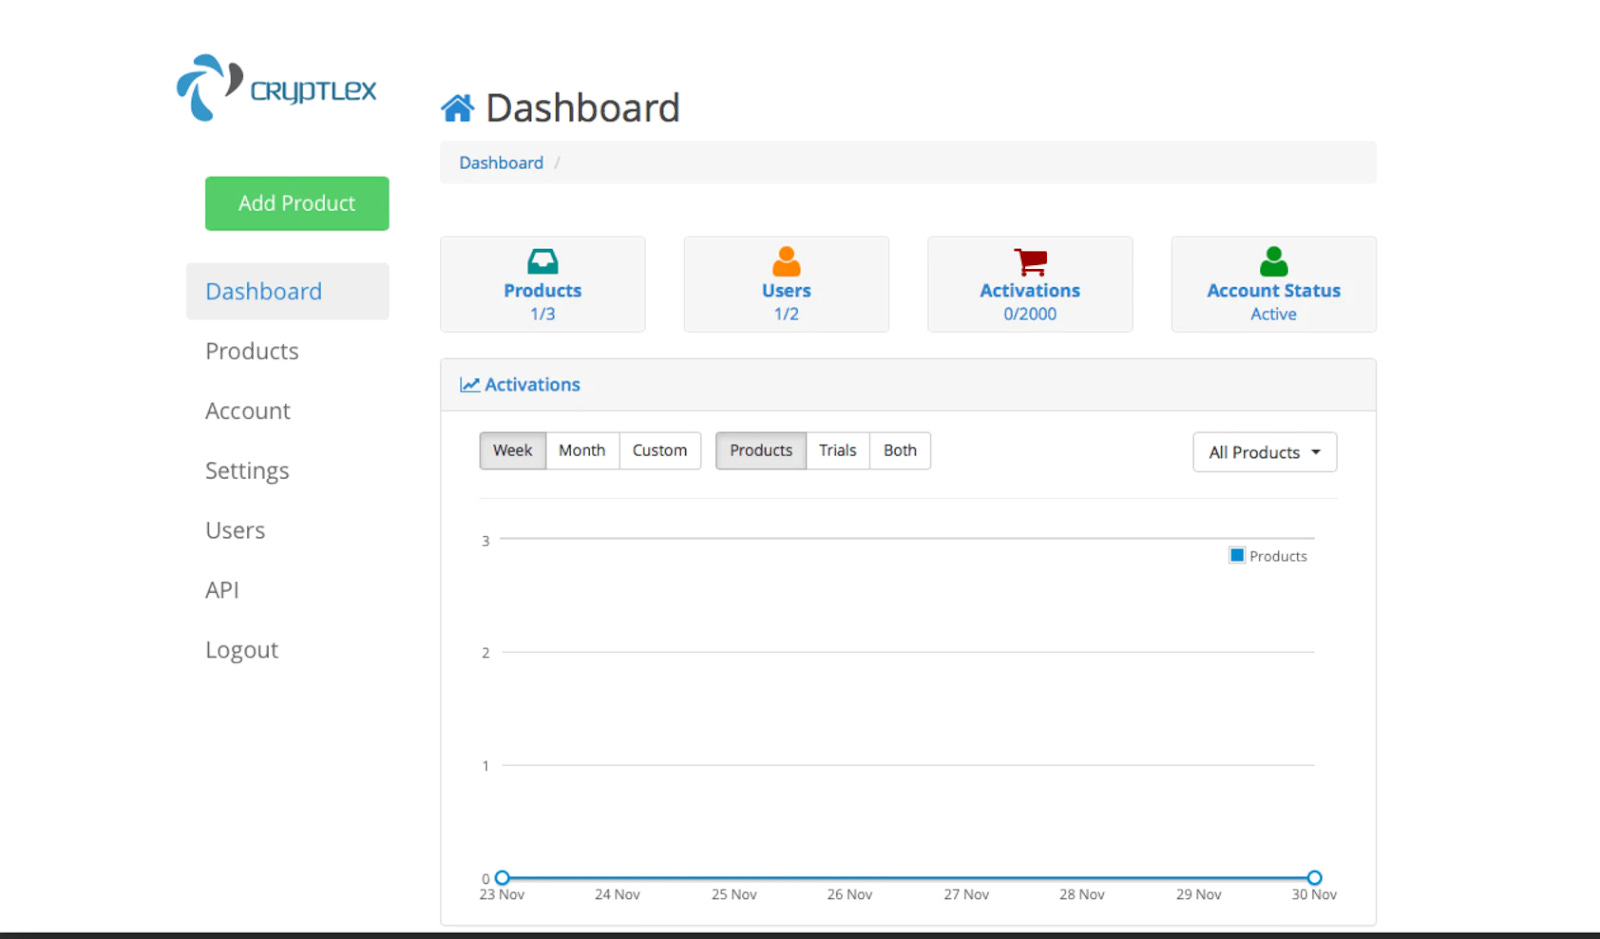Screen dimensions: 1600x939
Task: Enable the Both activations toggle
Action: pyautogui.click(x=899, y=450)
